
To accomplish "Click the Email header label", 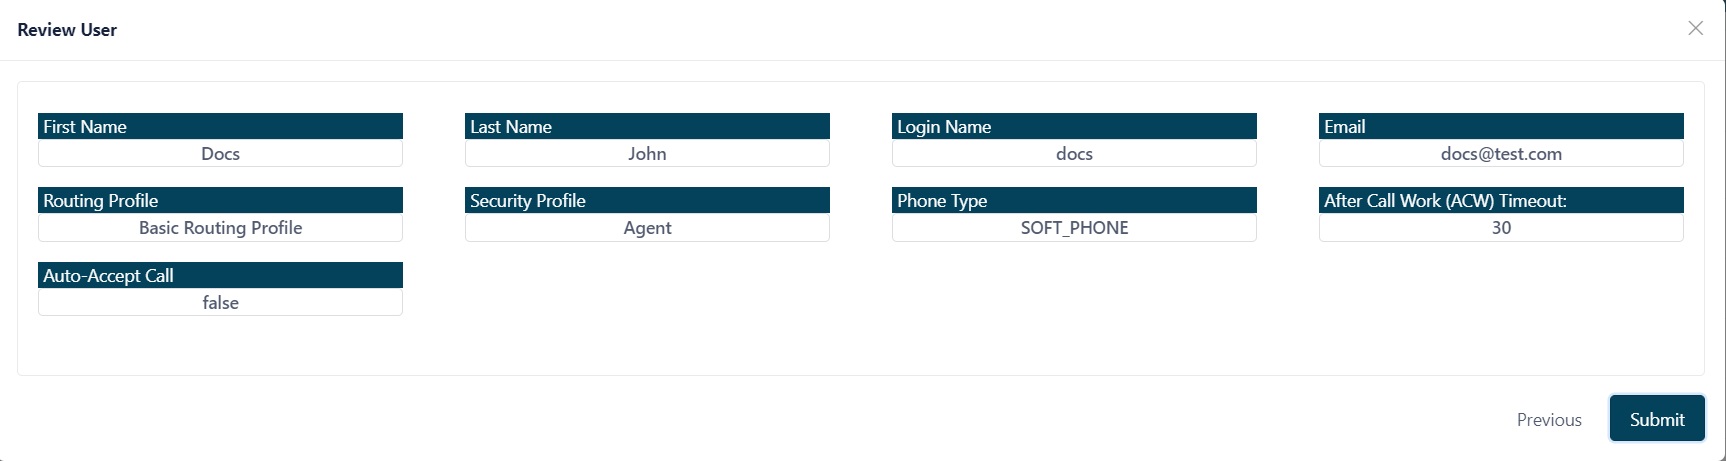I will point(1345,126).
